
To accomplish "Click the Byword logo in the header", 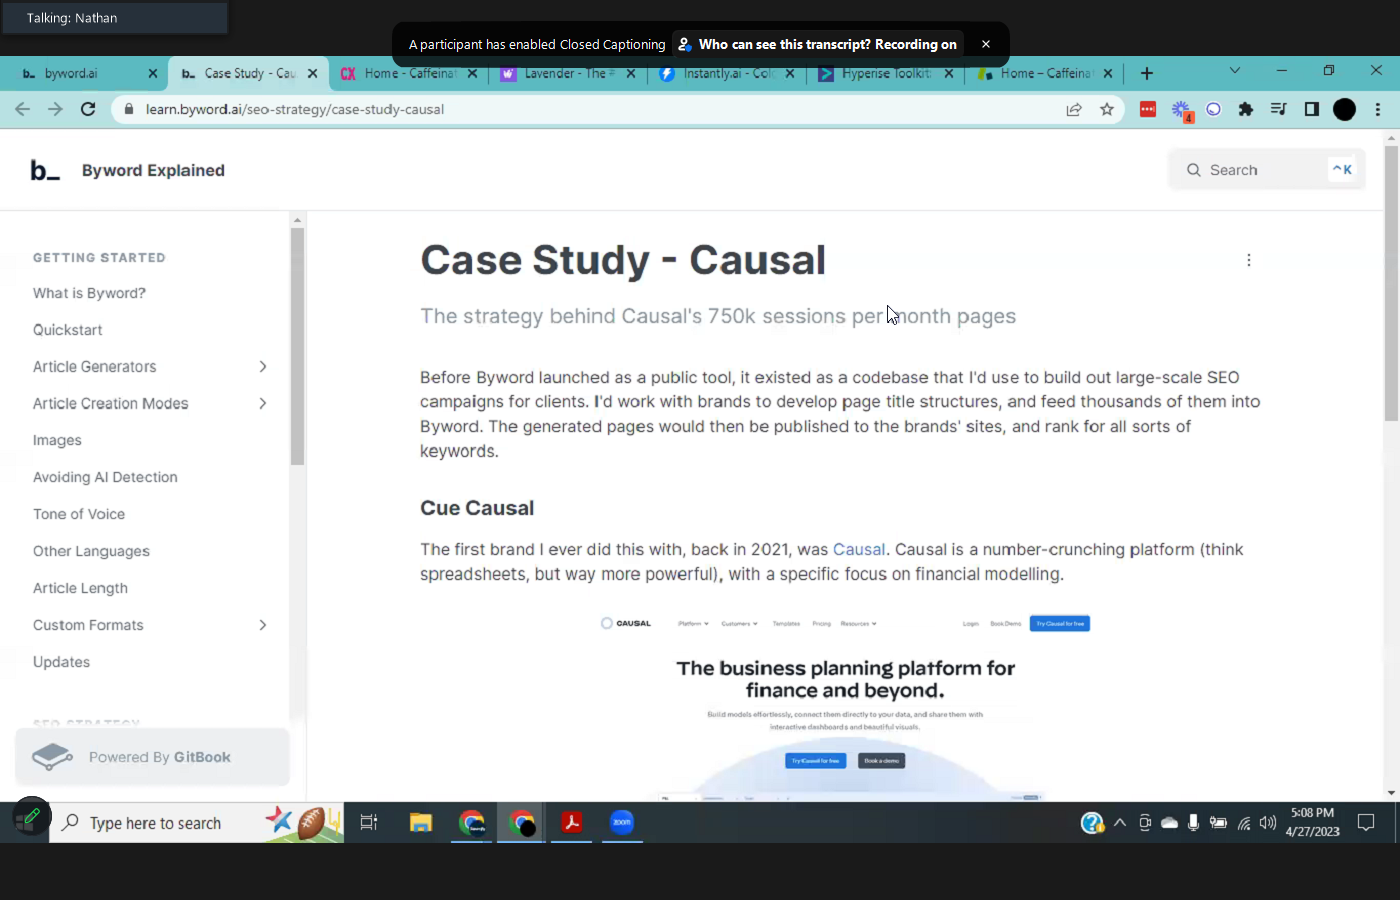I will pos(45,171).
